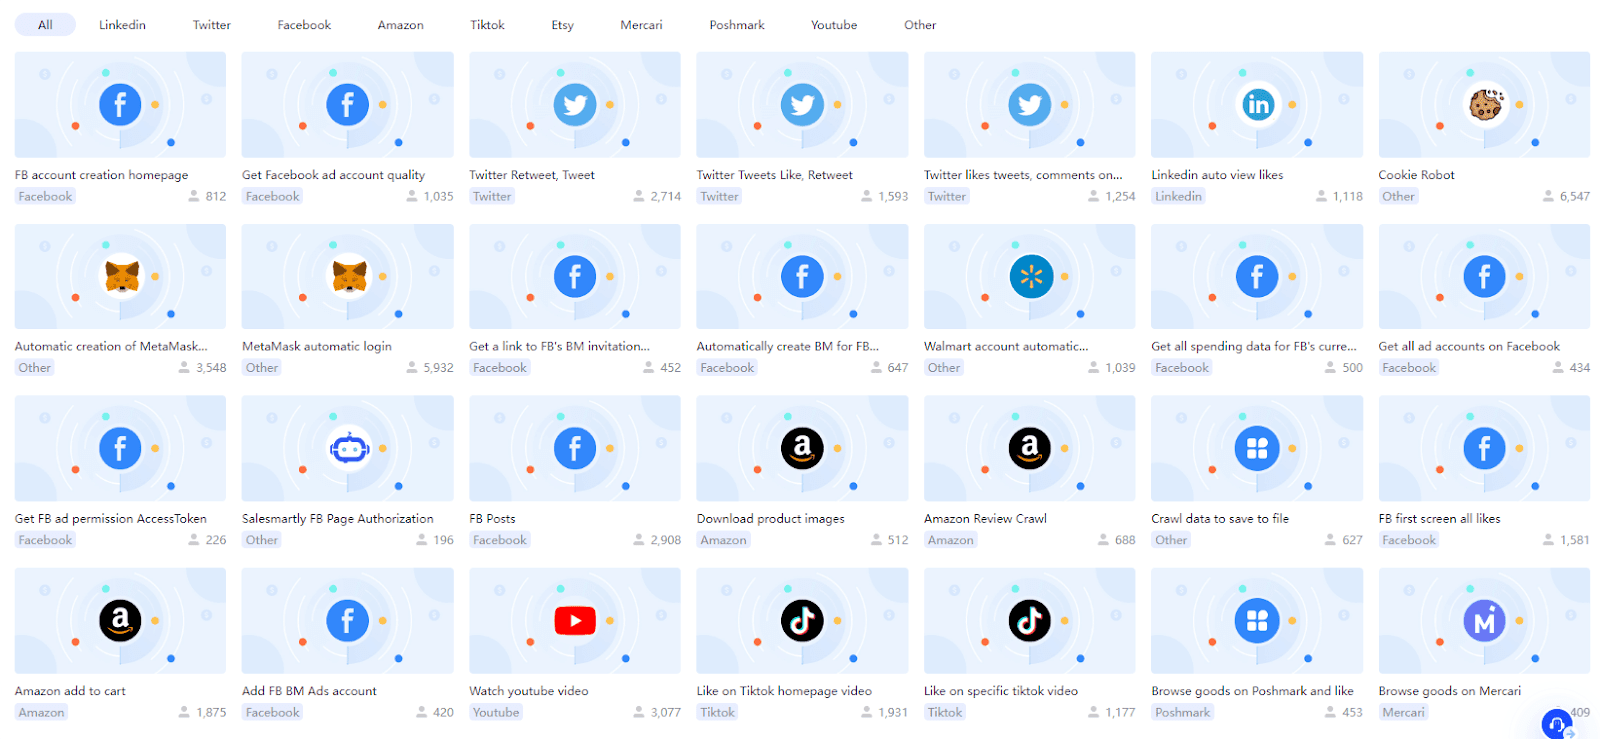
Task: Open the Facebook category tab
Action: click(x=304, y=25)
